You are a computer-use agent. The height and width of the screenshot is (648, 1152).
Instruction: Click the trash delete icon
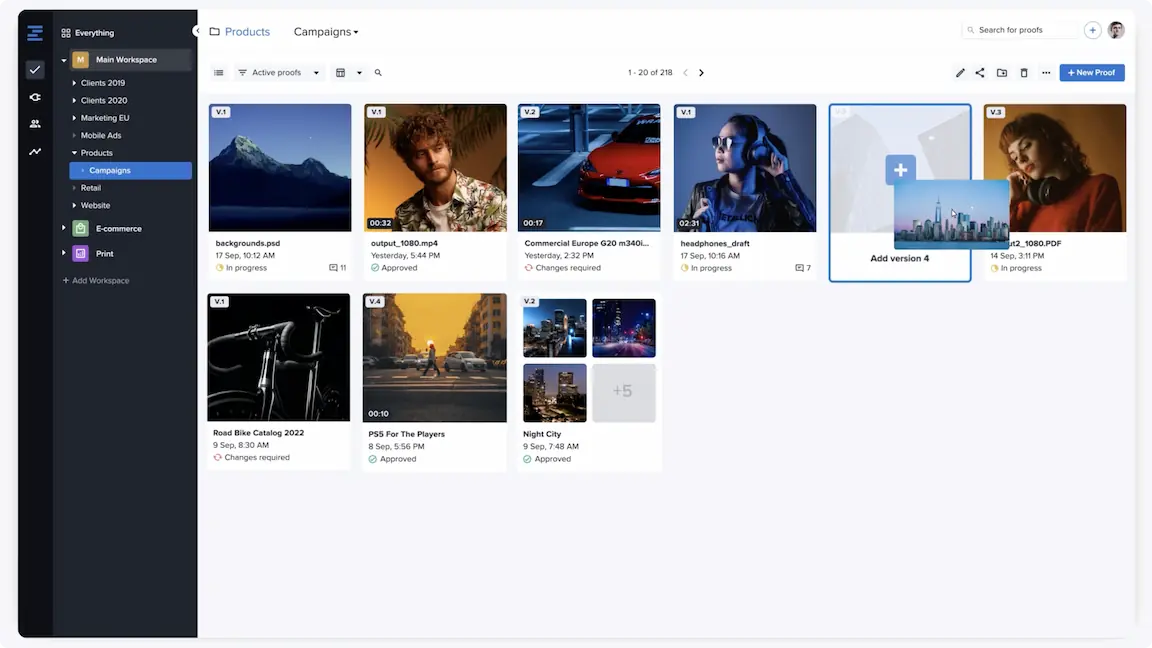point(1024,73)
